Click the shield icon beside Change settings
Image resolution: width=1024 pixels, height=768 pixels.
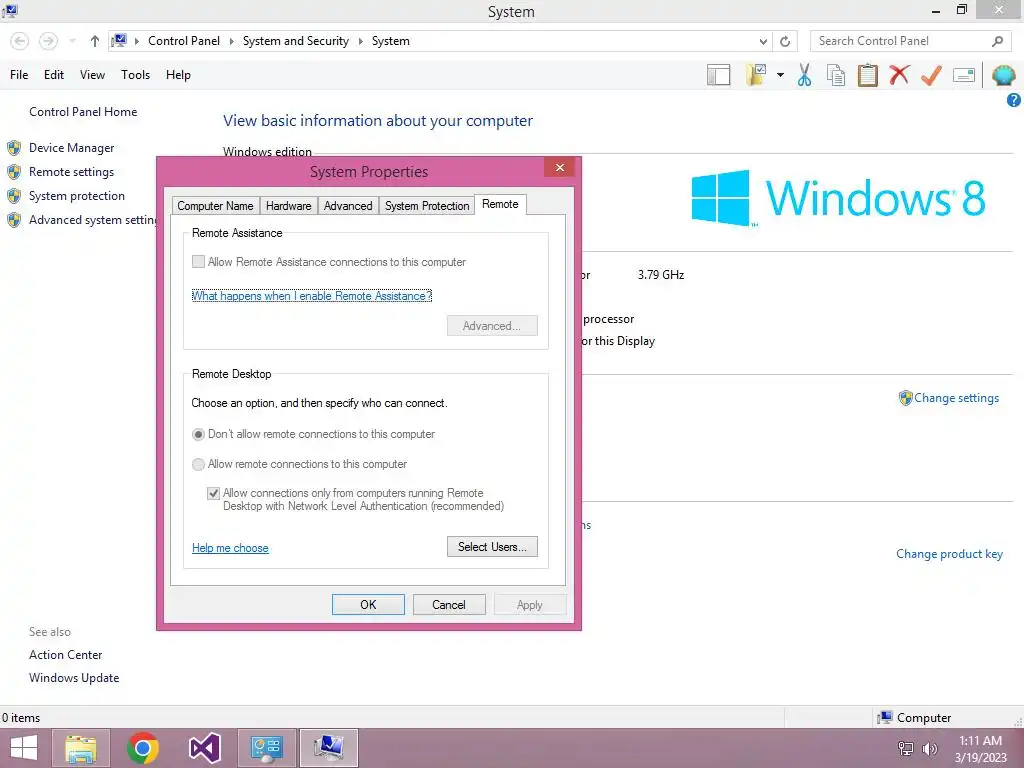[905, 398]
